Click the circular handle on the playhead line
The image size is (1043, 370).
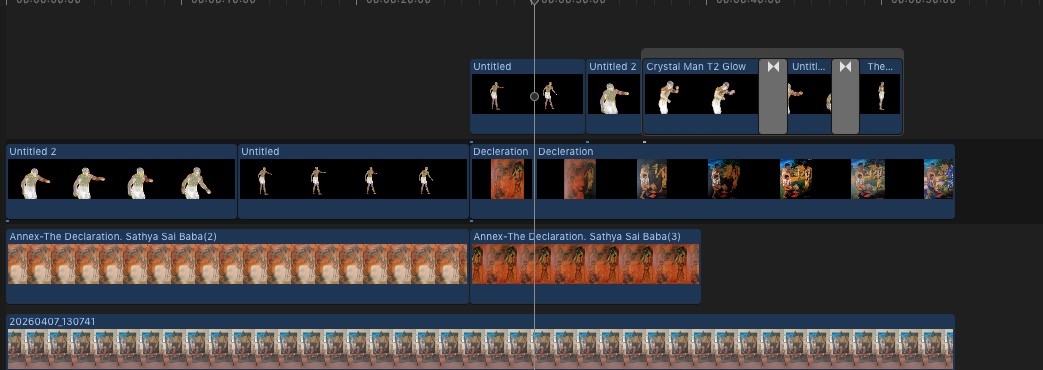(x=534, y=96)
